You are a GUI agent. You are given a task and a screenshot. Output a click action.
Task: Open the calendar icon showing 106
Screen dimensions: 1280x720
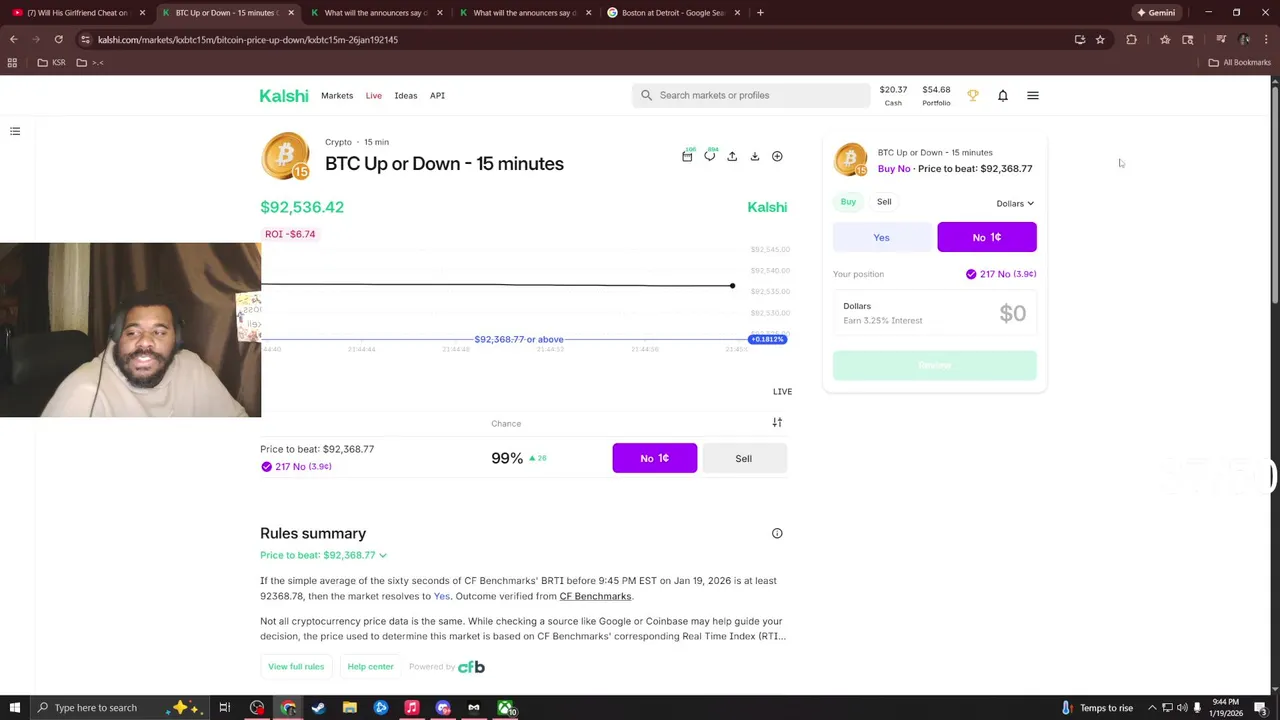687,156
